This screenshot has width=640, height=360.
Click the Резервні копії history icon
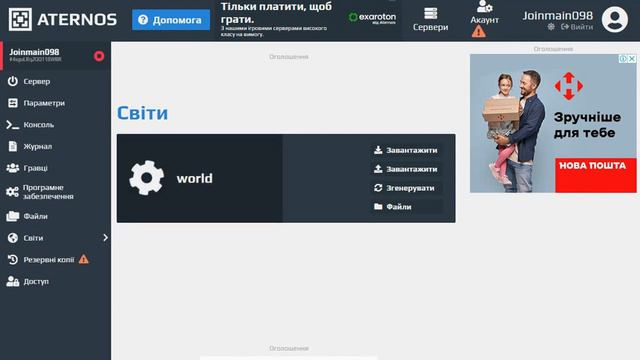click(13, 260)
